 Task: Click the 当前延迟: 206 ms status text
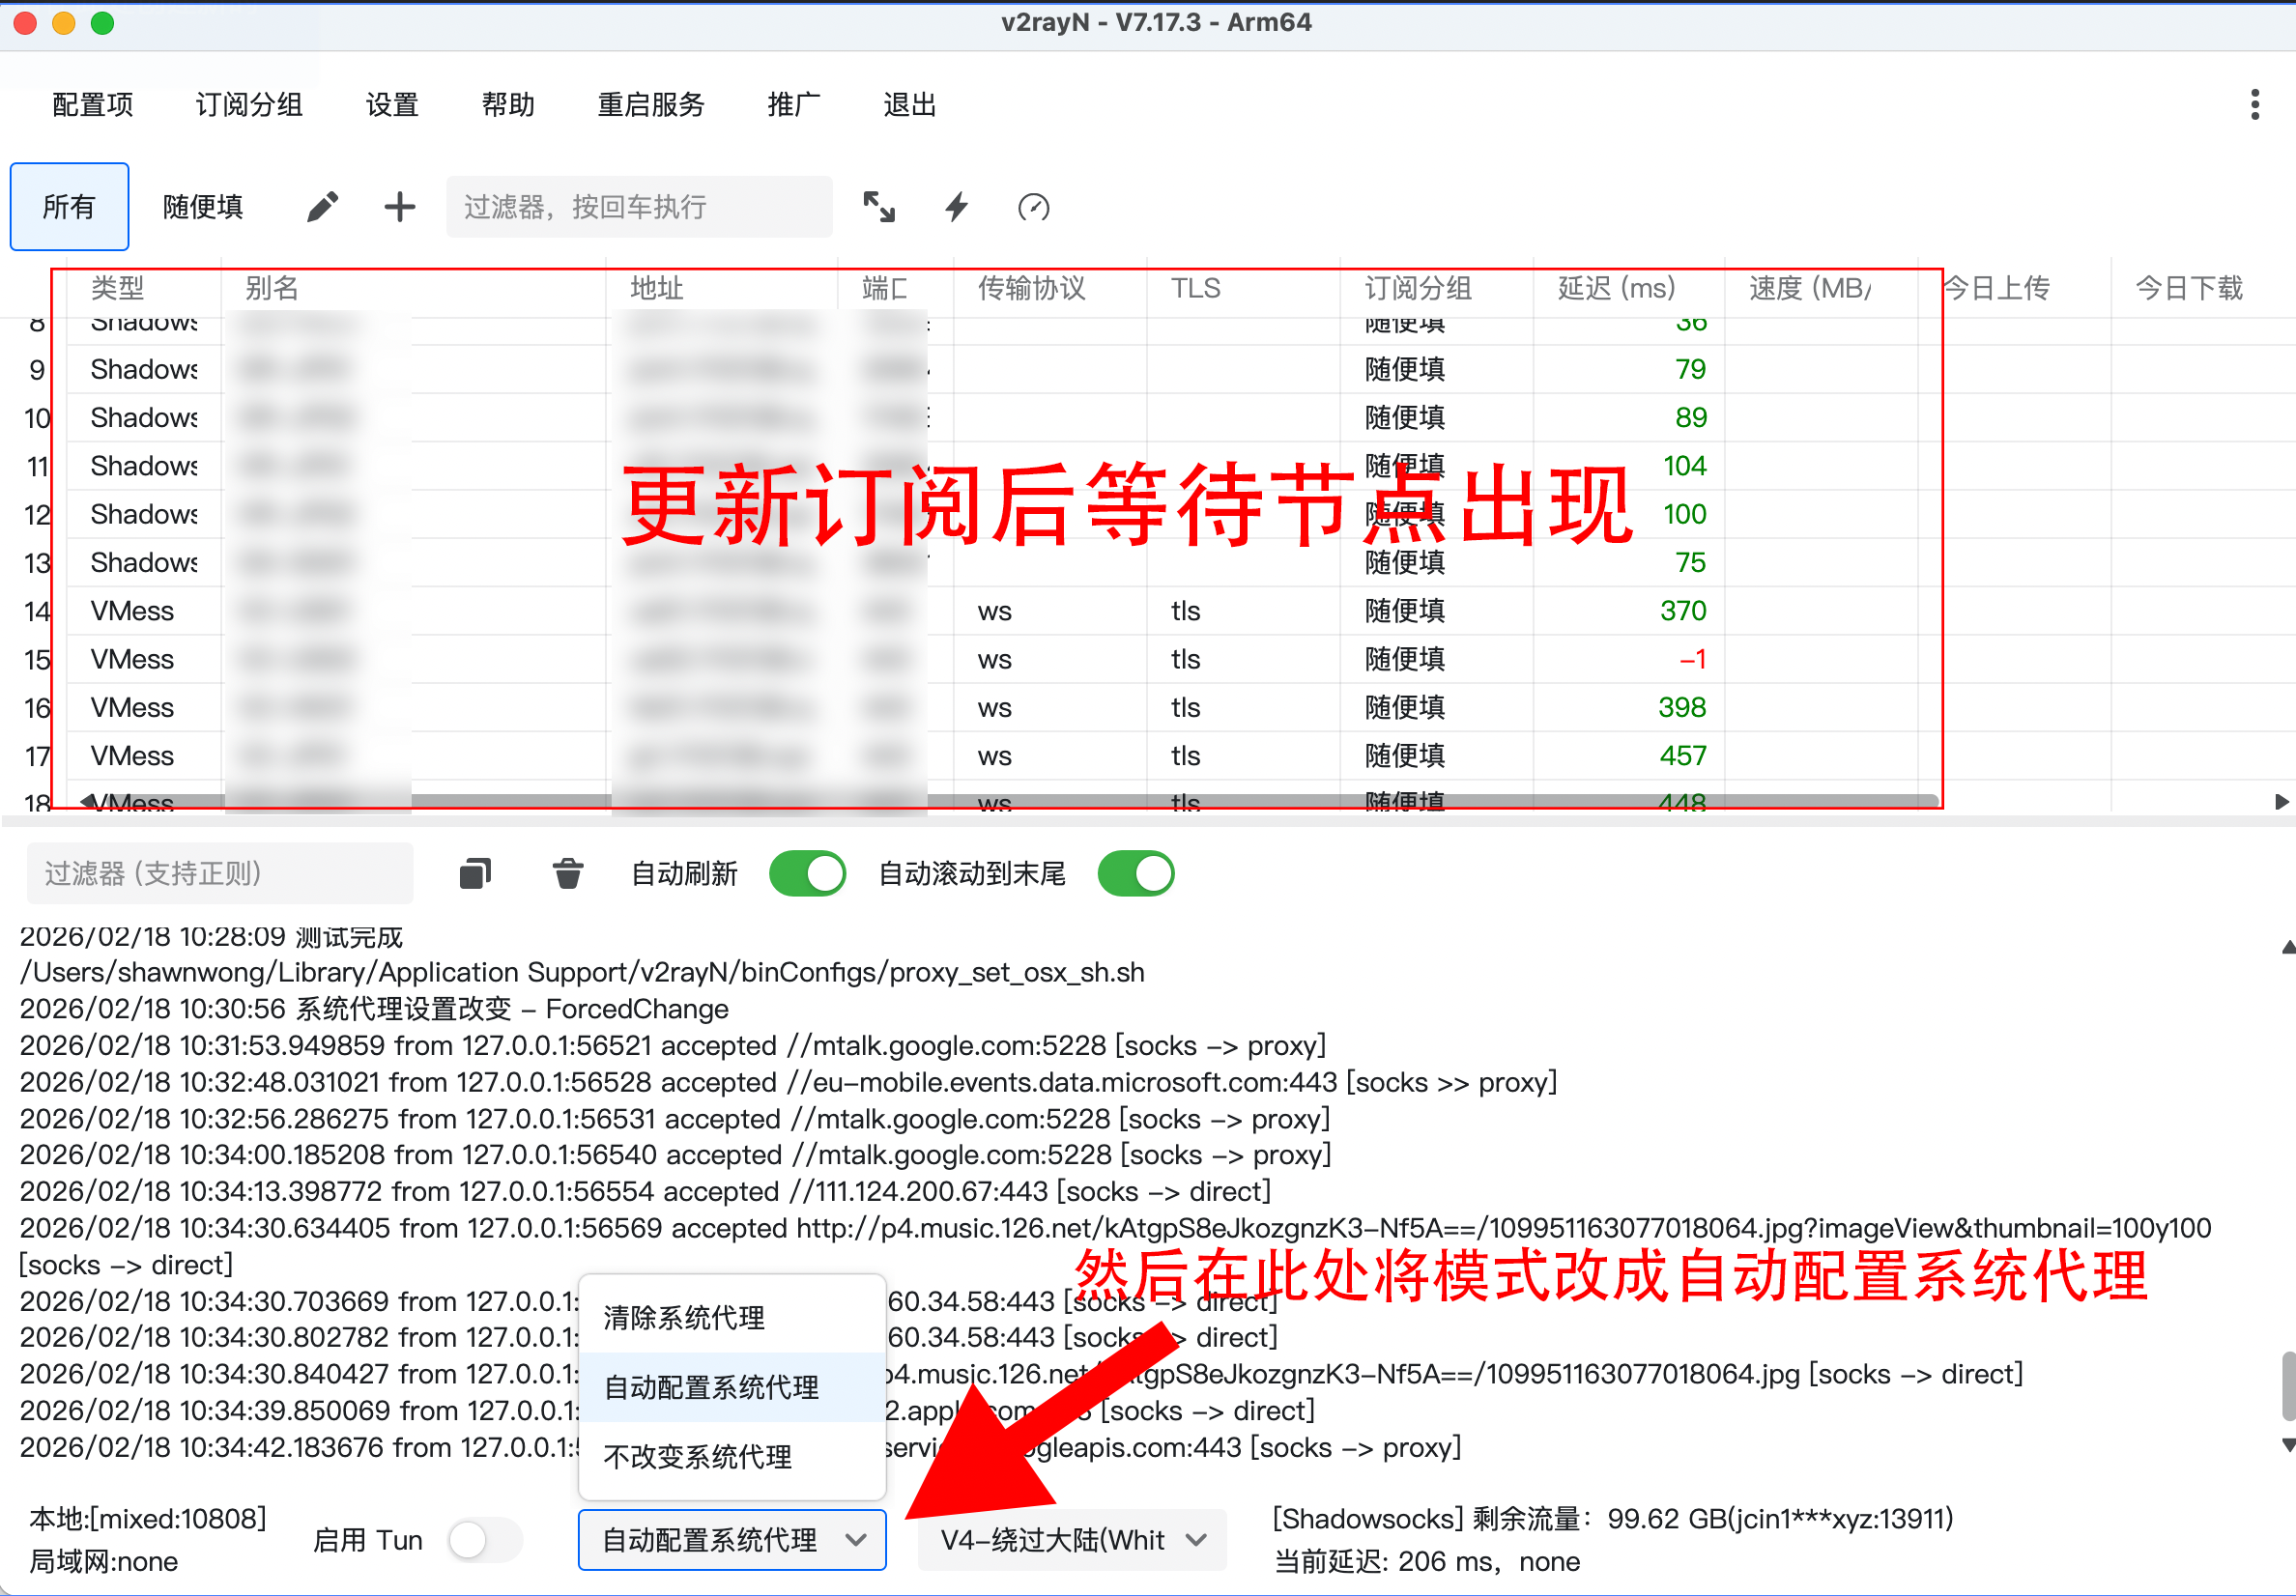pos(1427,1561)
